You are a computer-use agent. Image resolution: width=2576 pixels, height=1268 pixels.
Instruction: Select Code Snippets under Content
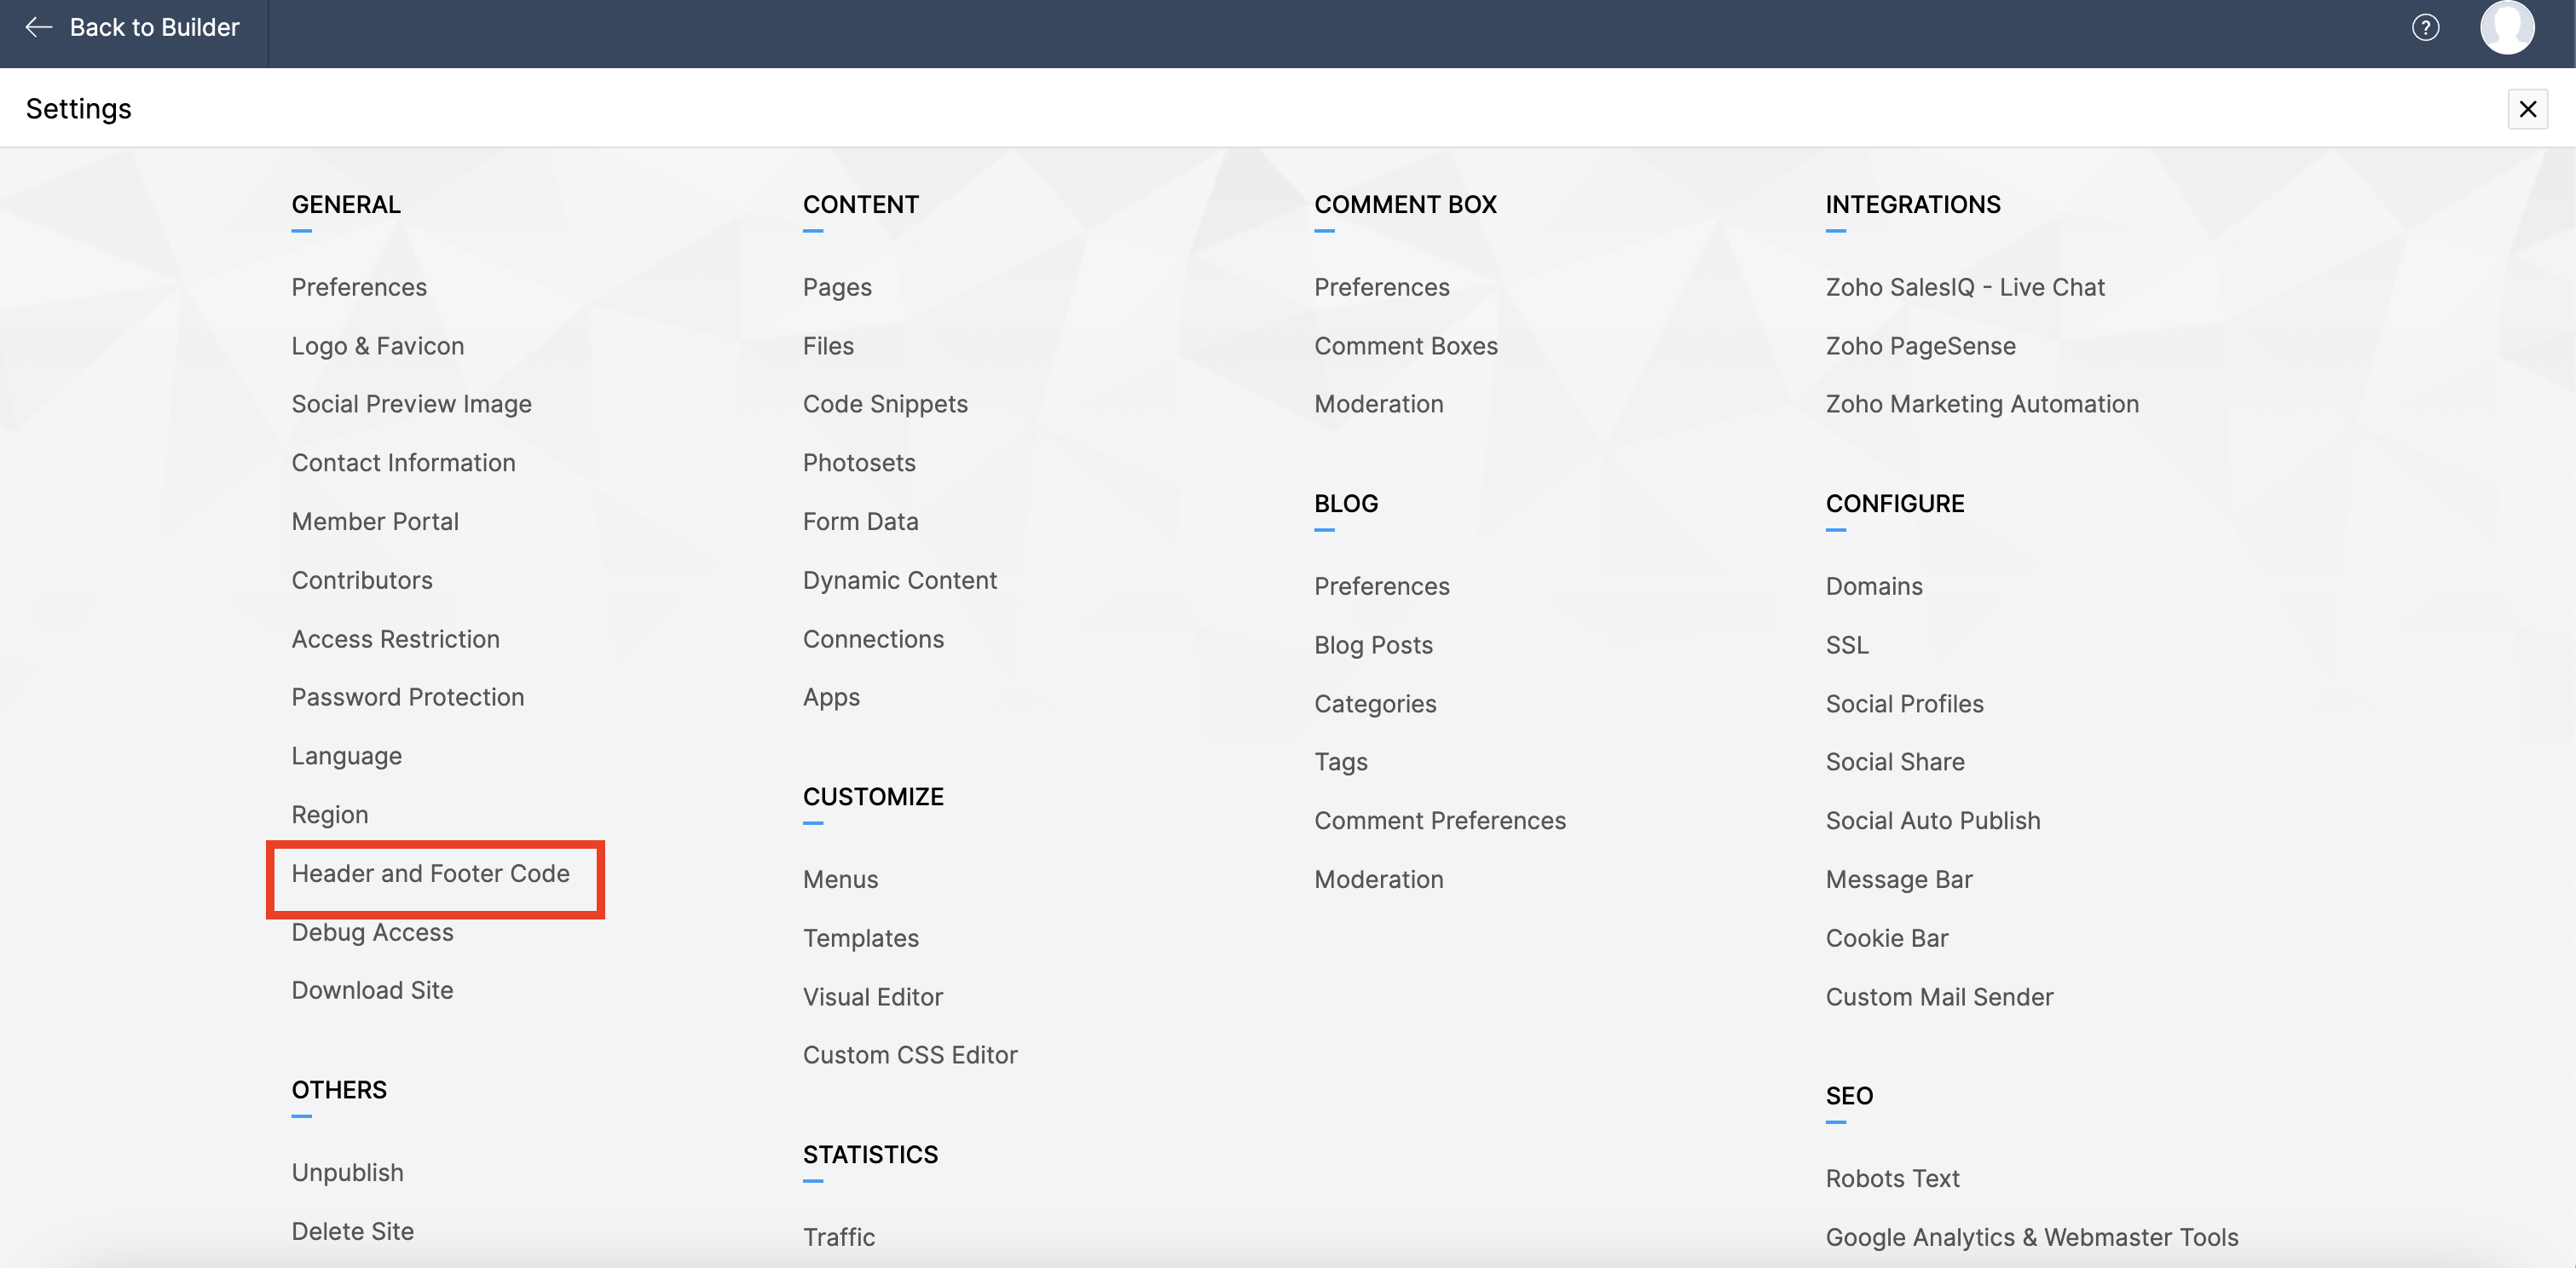[884, 404]
